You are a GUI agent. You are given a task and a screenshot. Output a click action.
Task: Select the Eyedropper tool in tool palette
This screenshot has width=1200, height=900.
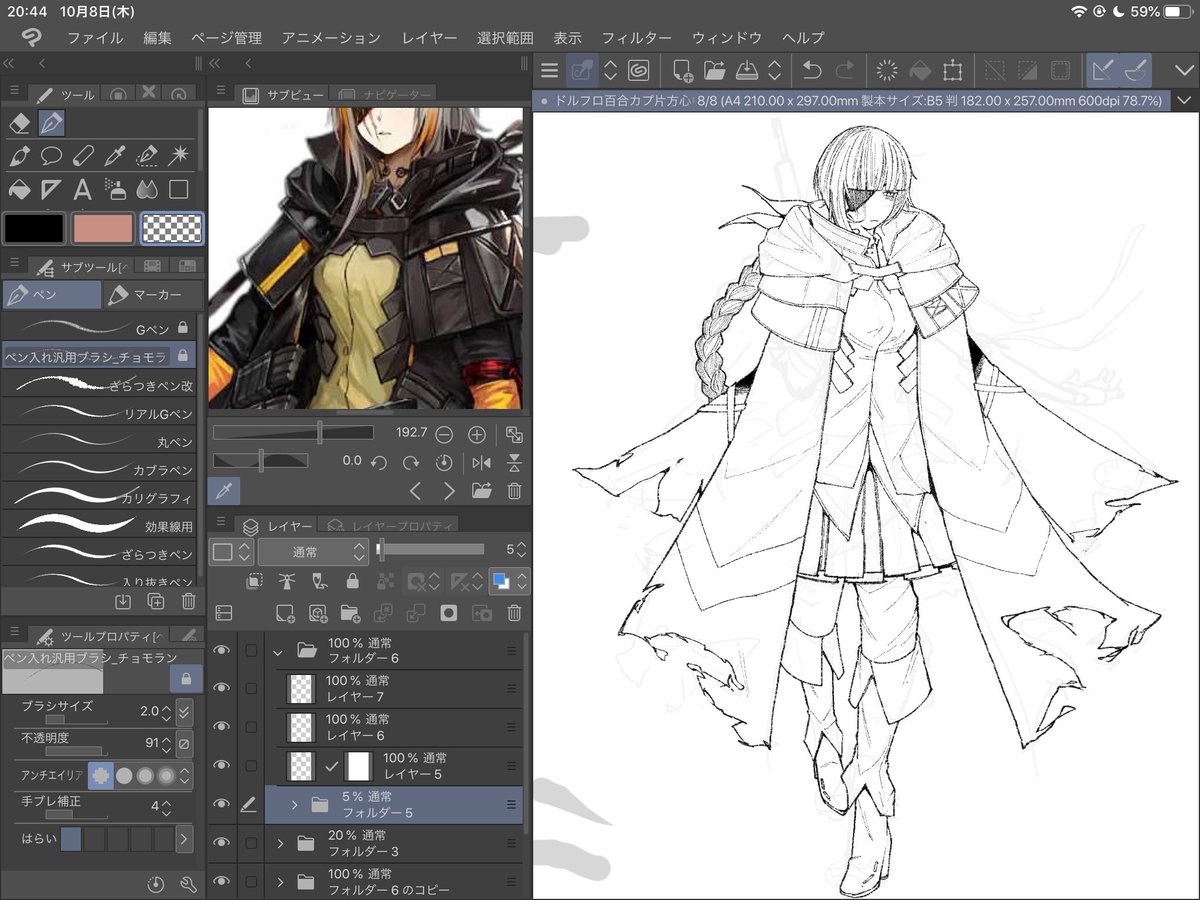(114, 156)
